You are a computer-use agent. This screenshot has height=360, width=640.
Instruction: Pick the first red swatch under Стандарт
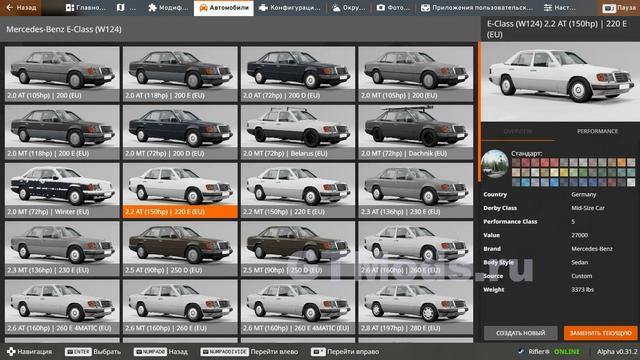pos(516,162)
